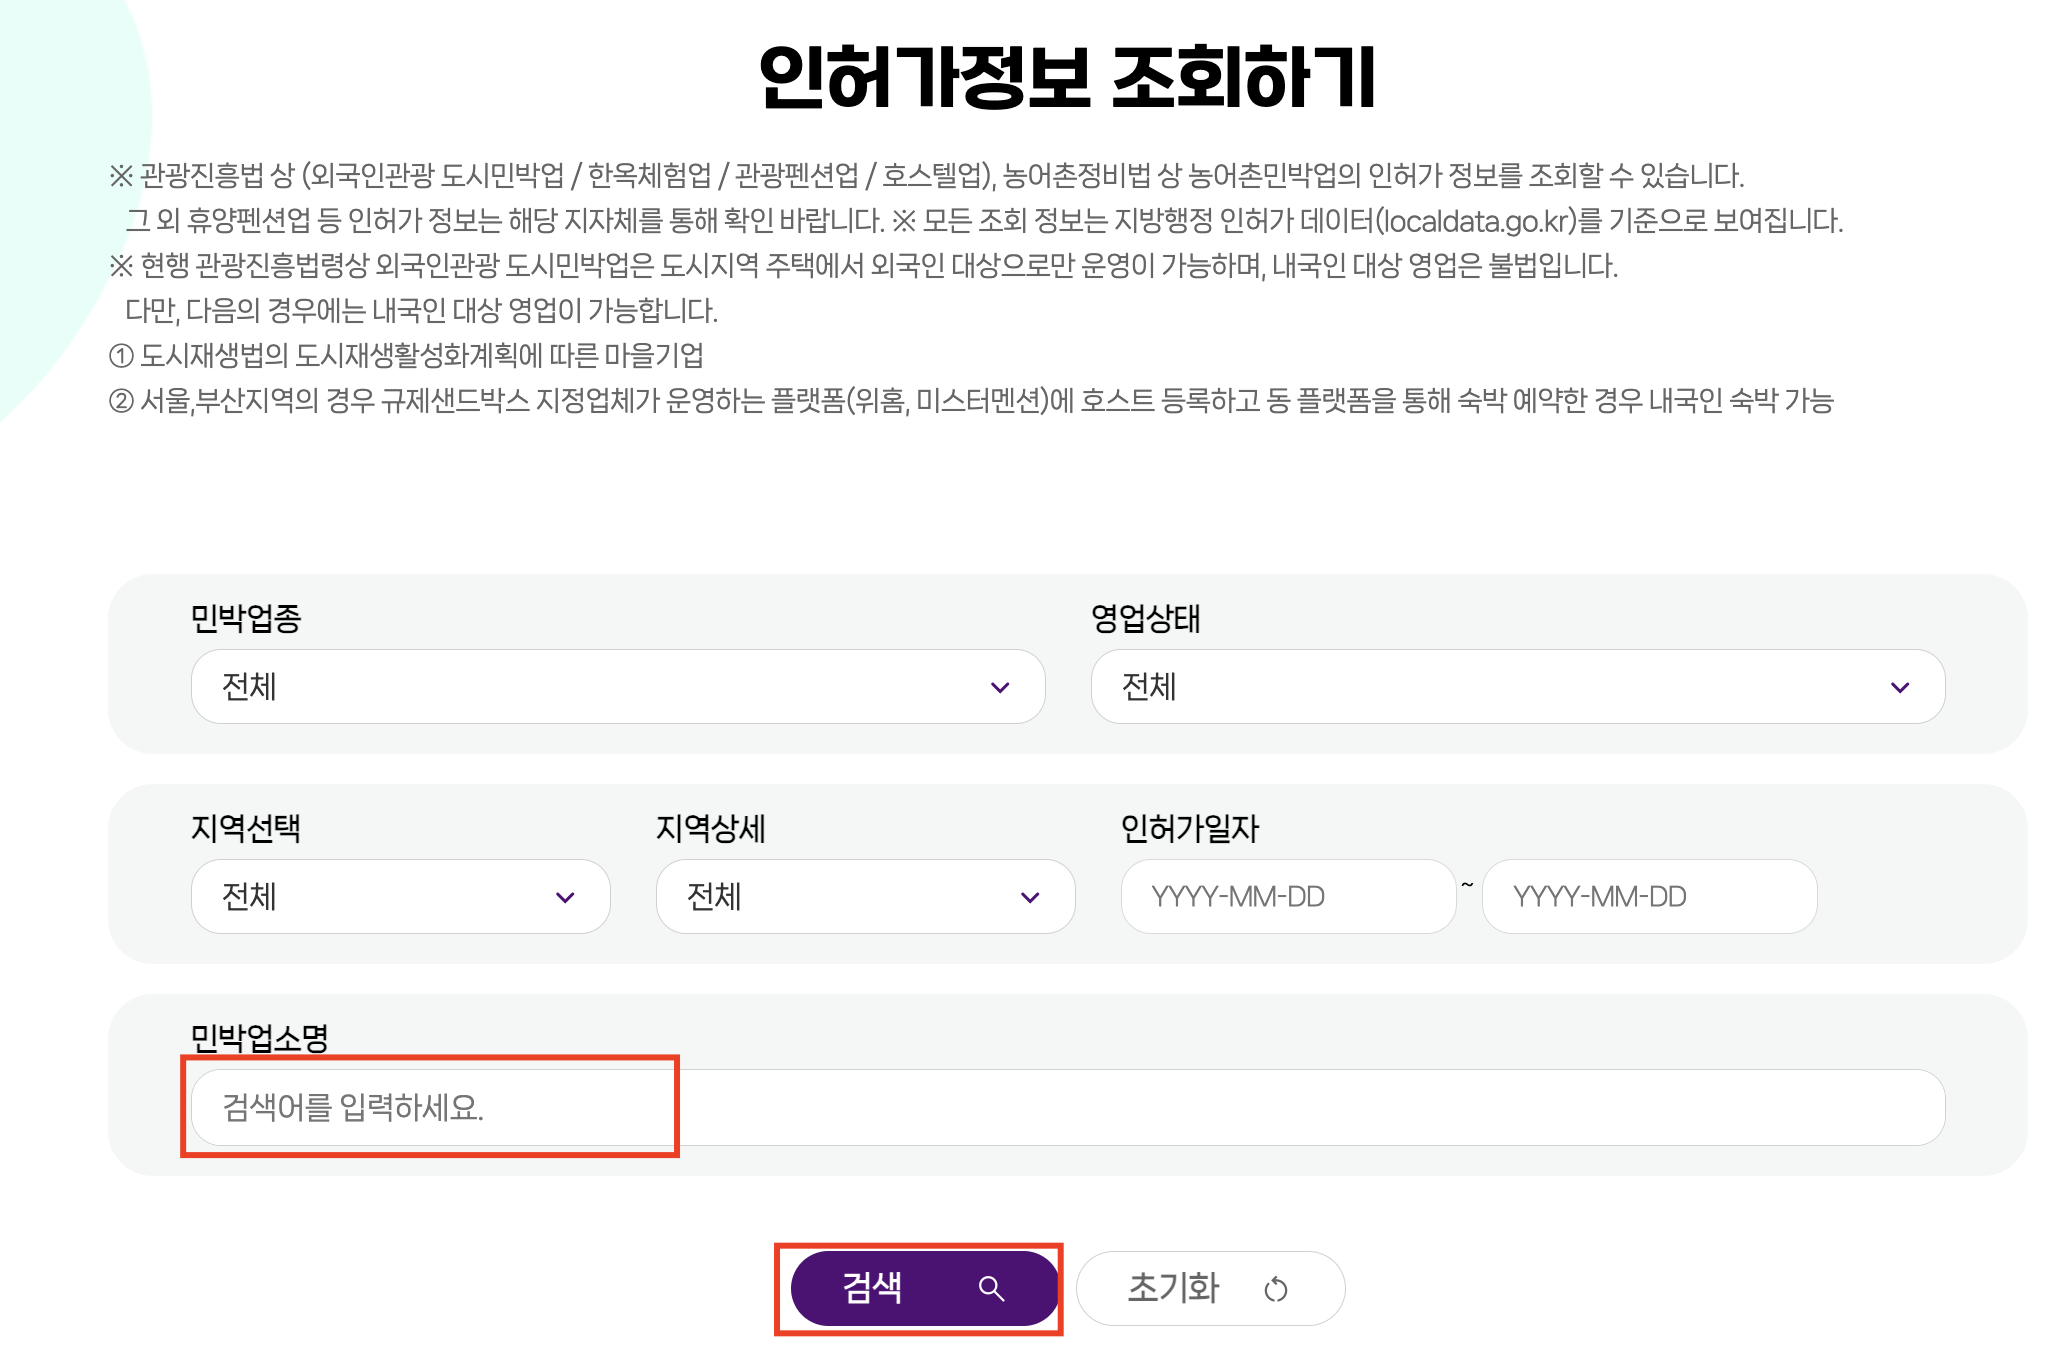Click the 인허가정보 조회하기 page heading
2062x1368 pixels.
tap(1067, 77)
